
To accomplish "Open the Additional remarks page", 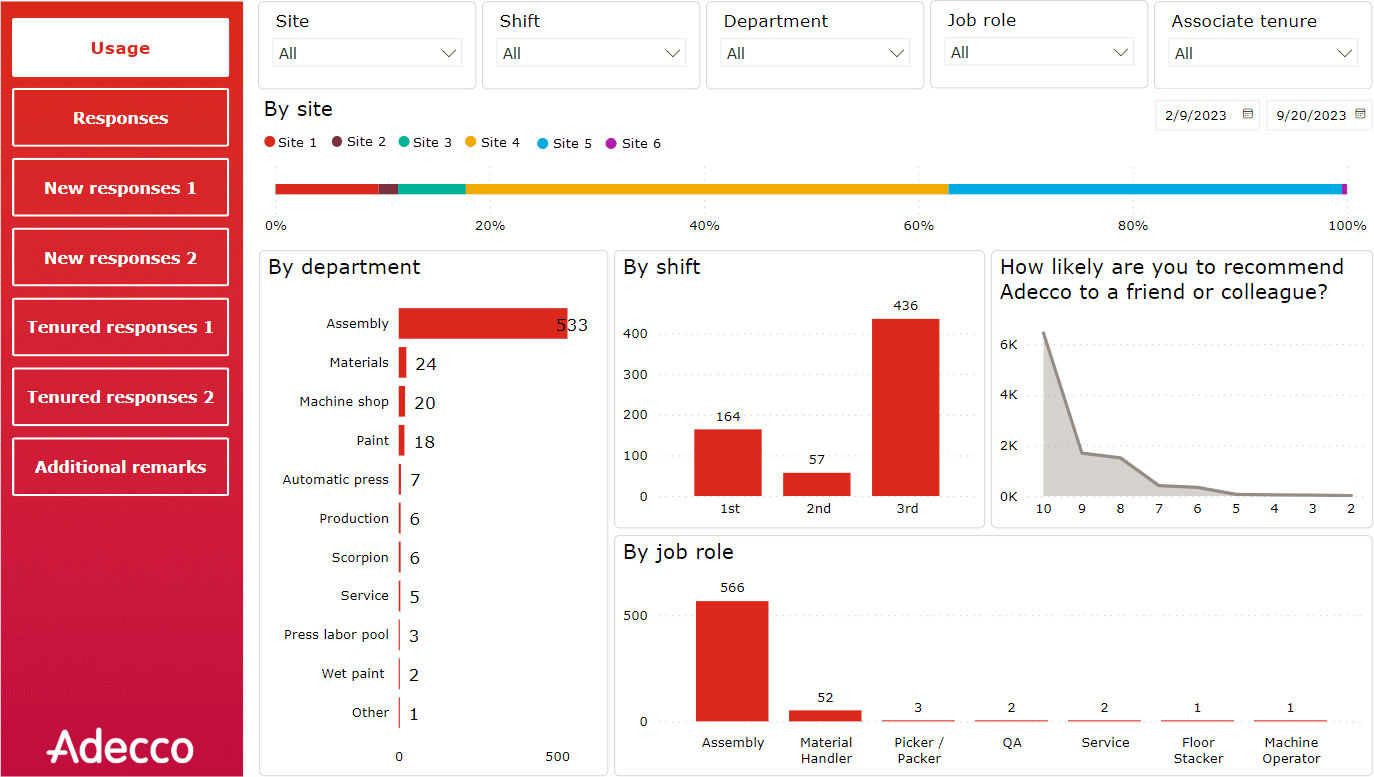I will click(x=120, y=467).
